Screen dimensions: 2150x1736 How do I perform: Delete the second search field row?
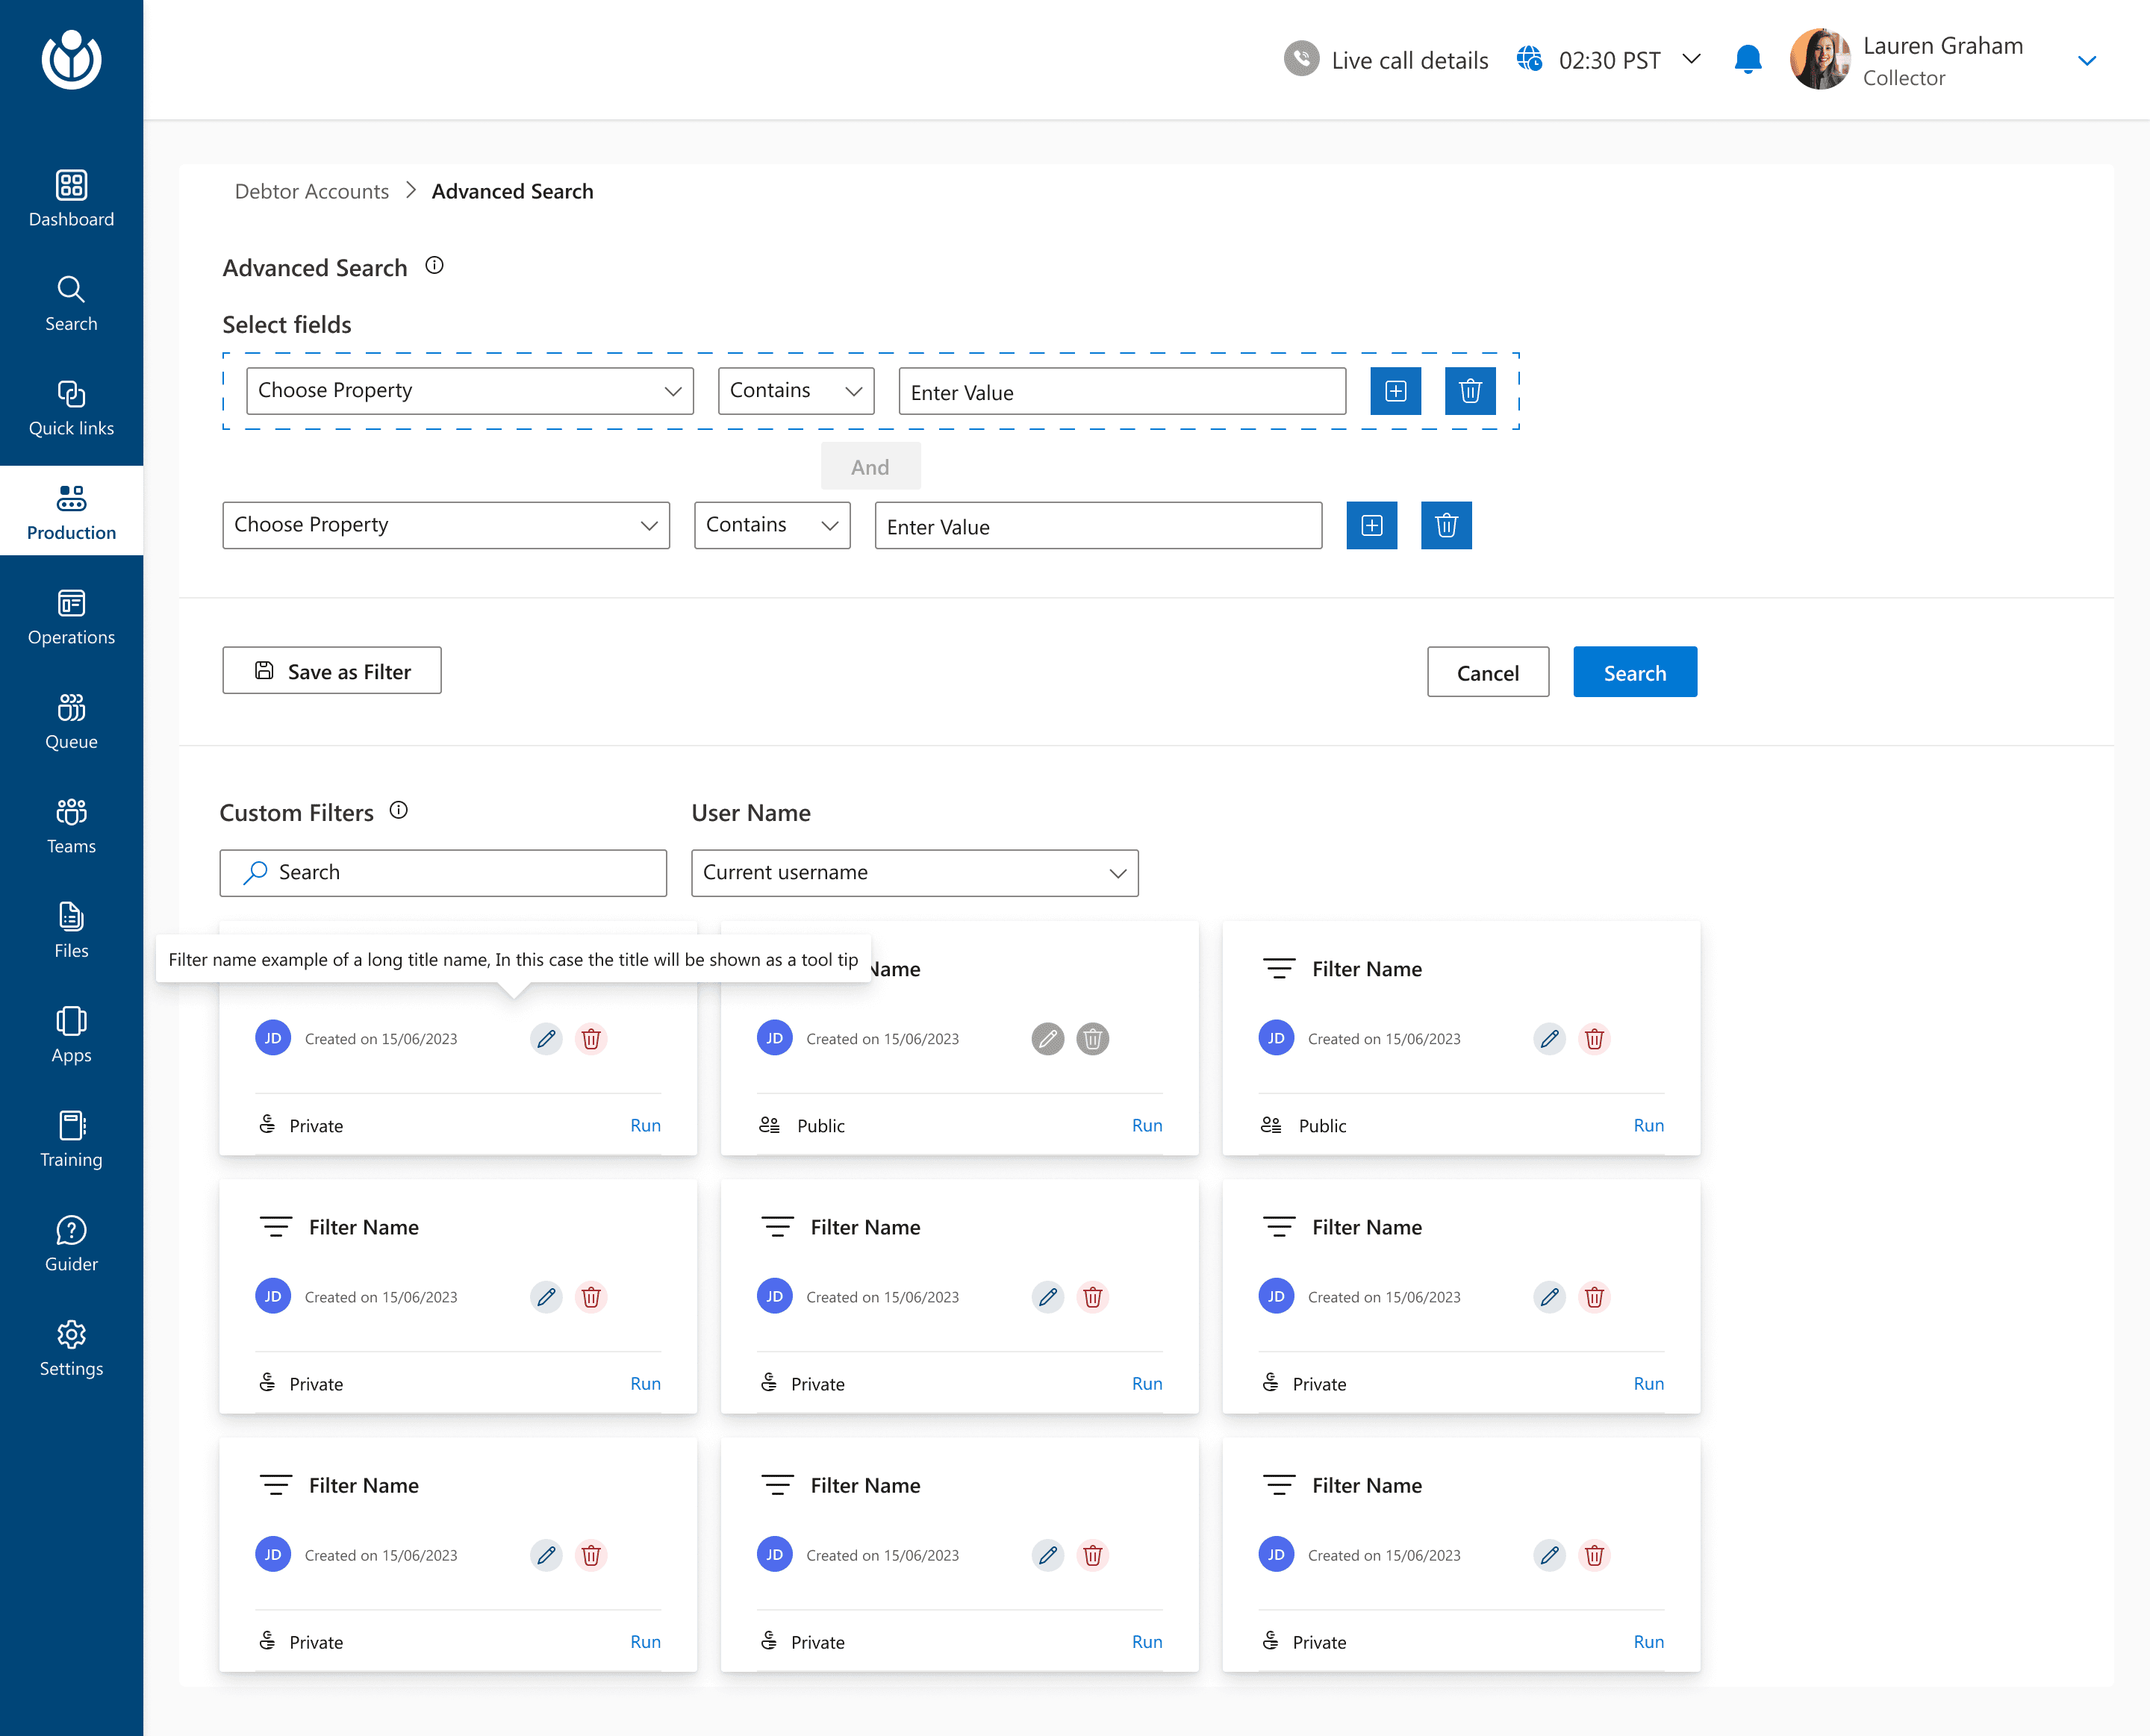click(1445, 525)
